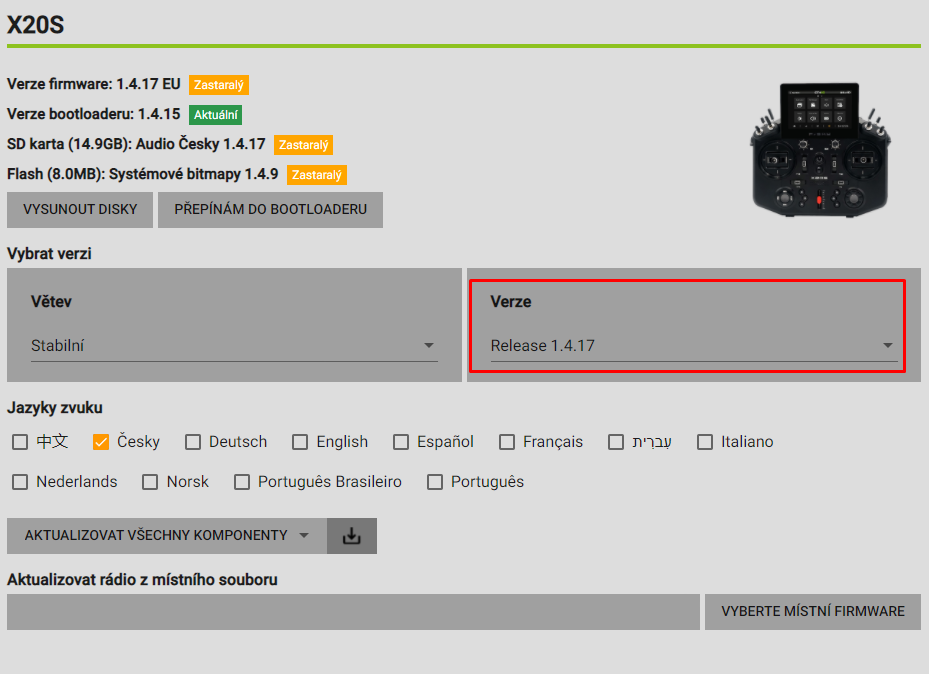Toggle the Nederlands language checkbox
The width and height of the screenshot is (929, 674).
pyautogui.click(x=20, y=482)
